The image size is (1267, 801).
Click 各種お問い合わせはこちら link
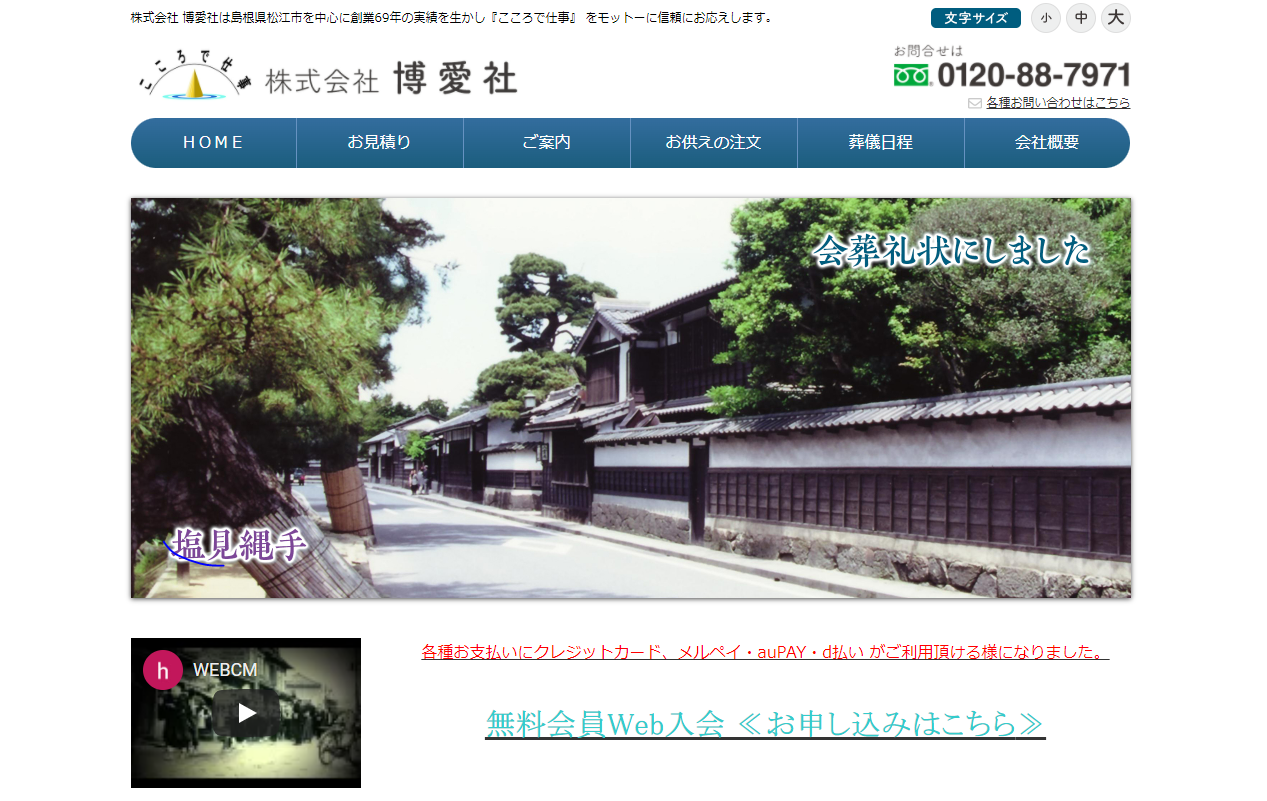coord(1058,103)
